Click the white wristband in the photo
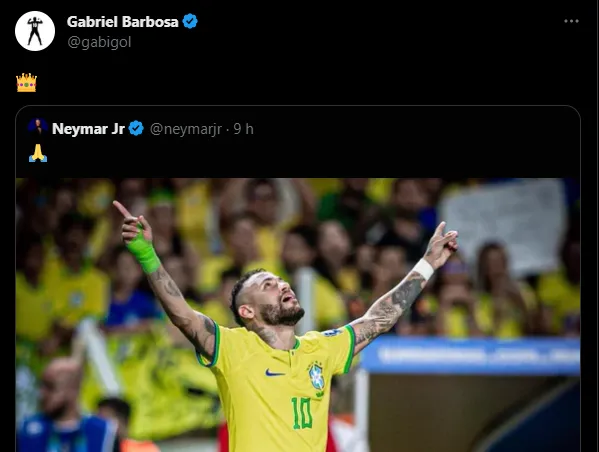This screenshot has height=452, width=599. 423,269
